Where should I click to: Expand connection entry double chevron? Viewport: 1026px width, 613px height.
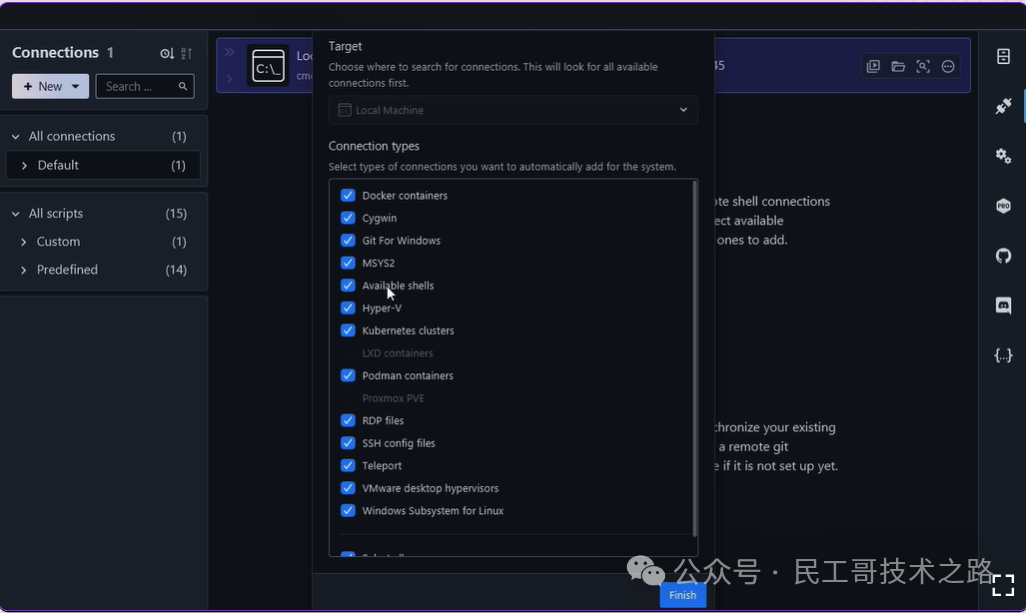pos(230,52)
